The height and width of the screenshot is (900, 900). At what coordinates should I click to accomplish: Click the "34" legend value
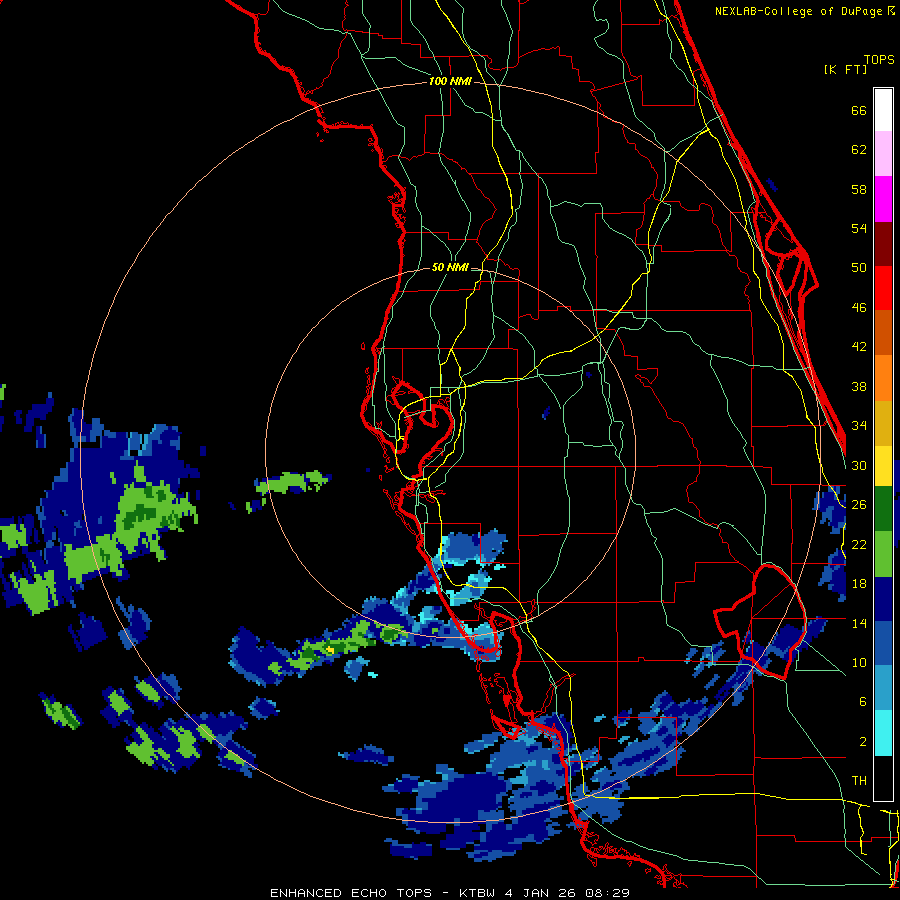[x=859, y=426]
